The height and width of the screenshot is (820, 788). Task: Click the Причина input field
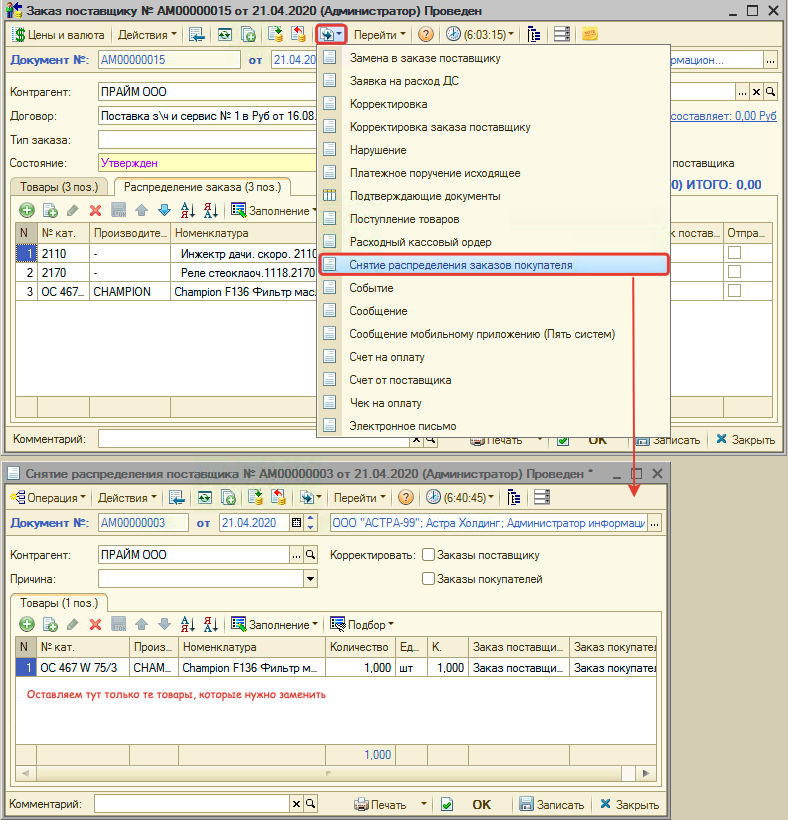(x=201, y=579)
